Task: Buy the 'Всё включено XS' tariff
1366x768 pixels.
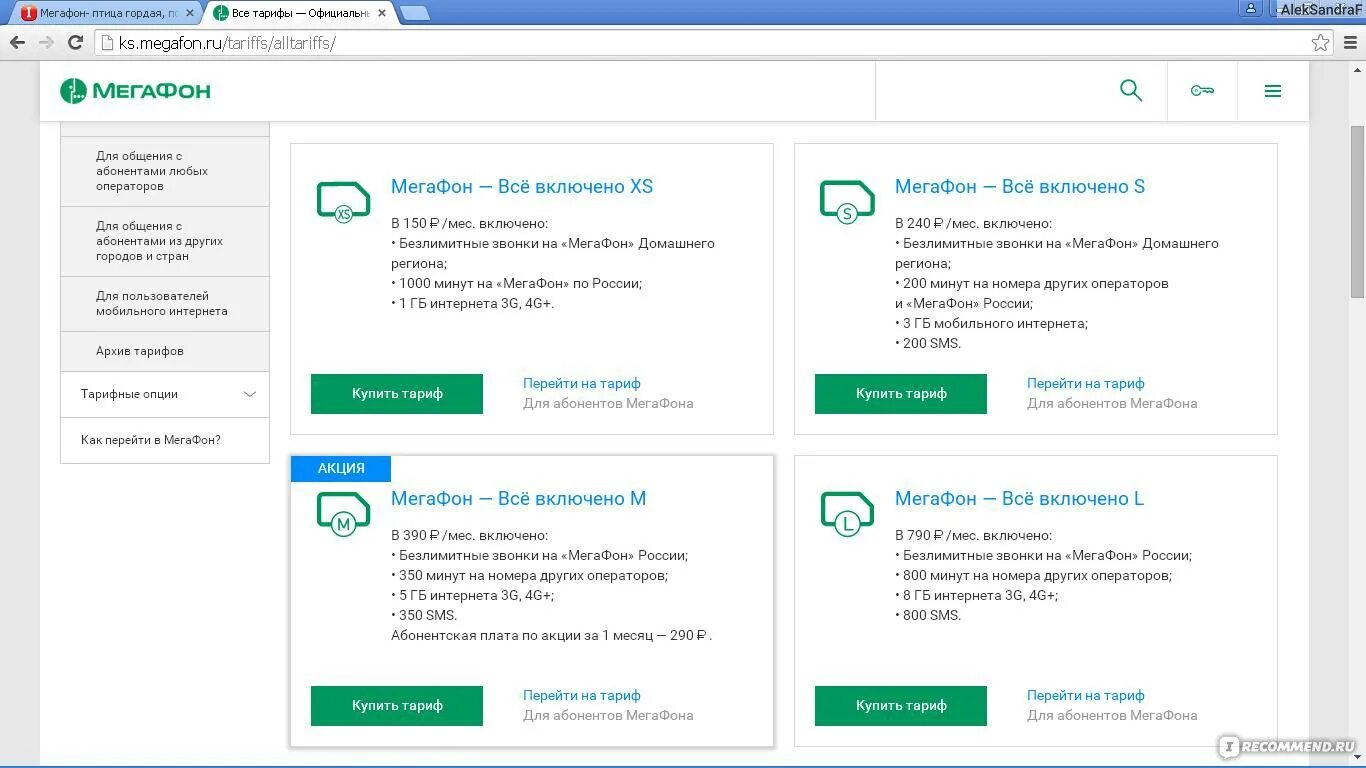Action: point(397,393)
